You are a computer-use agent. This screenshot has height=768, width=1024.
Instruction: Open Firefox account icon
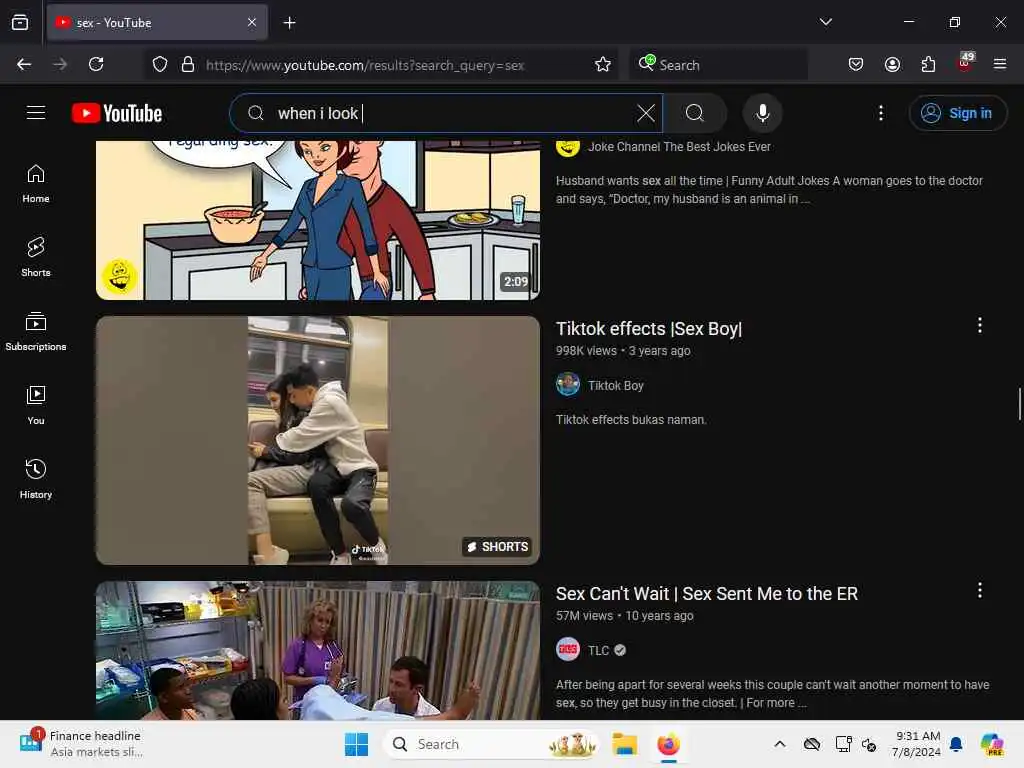pyautogui.click(x=892, y=64)
